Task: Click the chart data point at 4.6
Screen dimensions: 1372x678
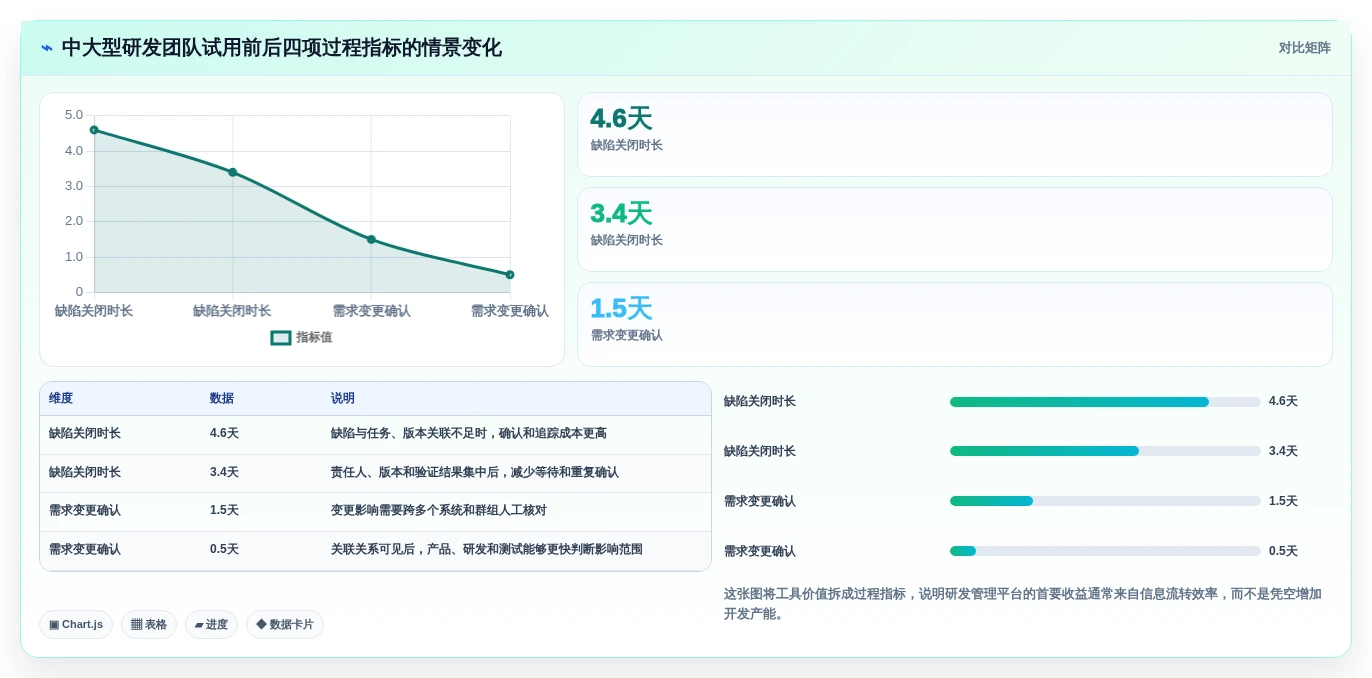Action: click(x=94, y=130)
